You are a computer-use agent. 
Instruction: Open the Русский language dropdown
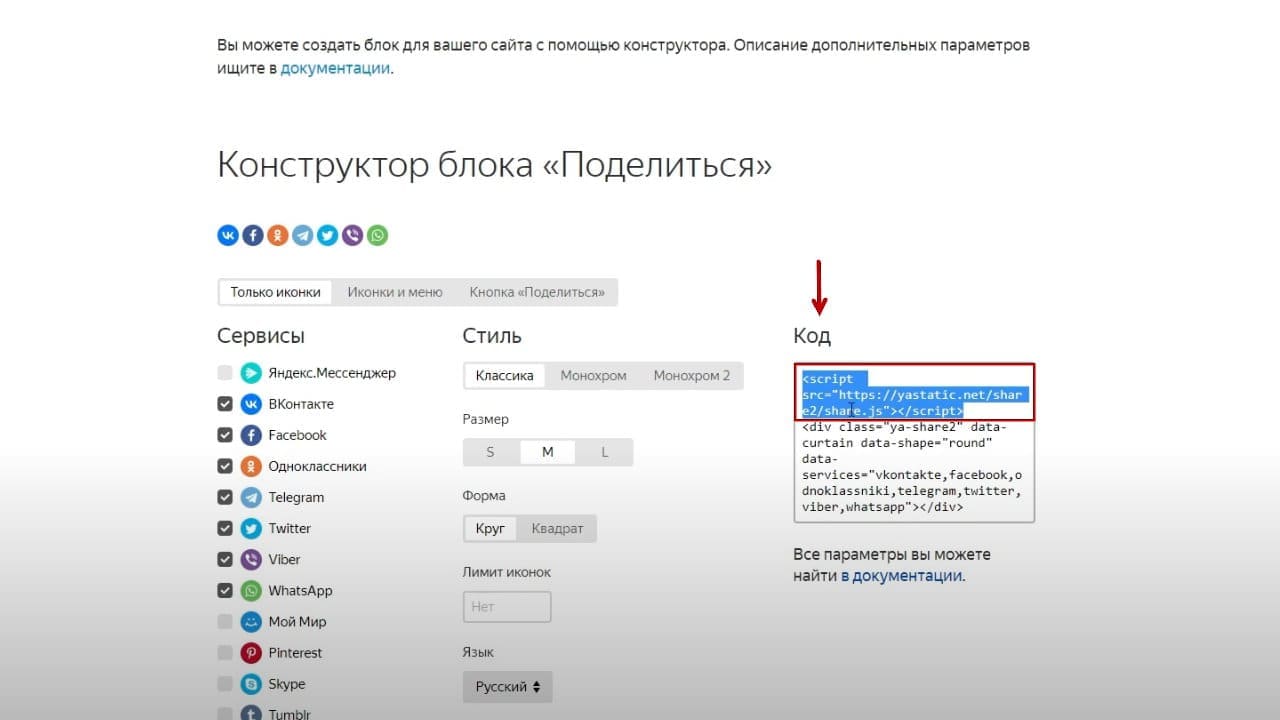[x=507, y=687]
